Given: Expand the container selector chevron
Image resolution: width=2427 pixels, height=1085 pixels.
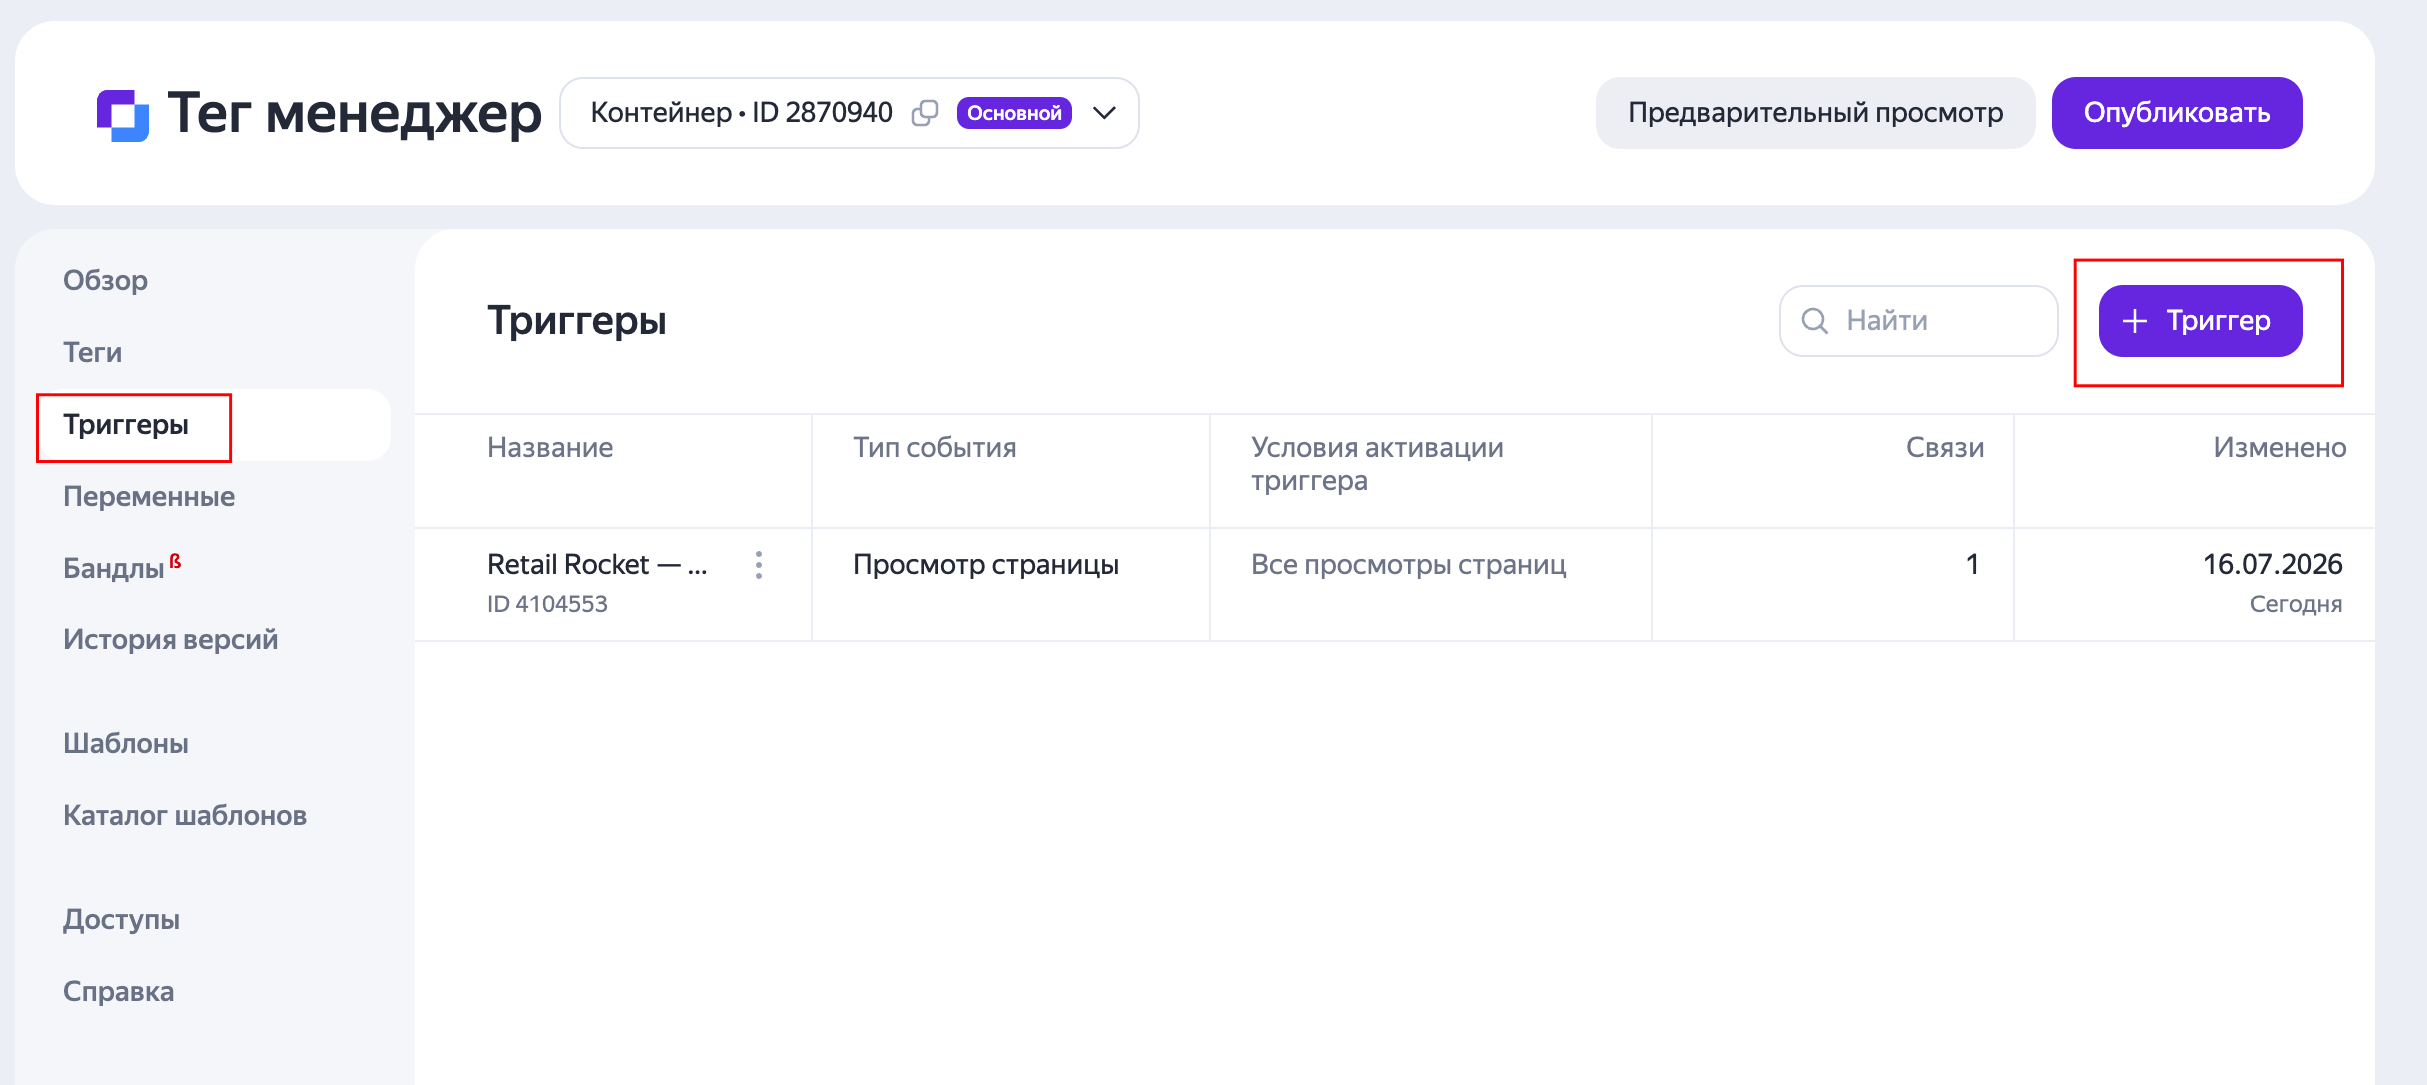Looking at the screenshot, I should click(x=1104, y=113).
